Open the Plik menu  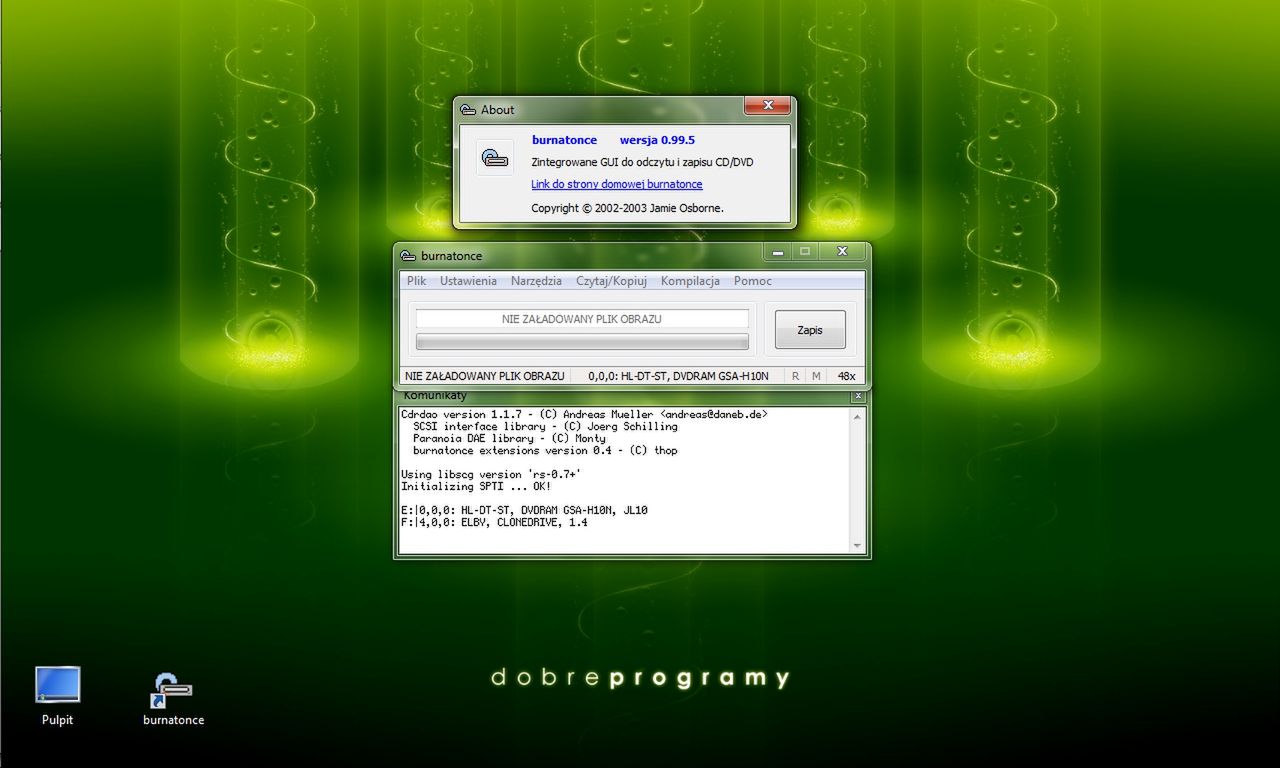(416, 281)
